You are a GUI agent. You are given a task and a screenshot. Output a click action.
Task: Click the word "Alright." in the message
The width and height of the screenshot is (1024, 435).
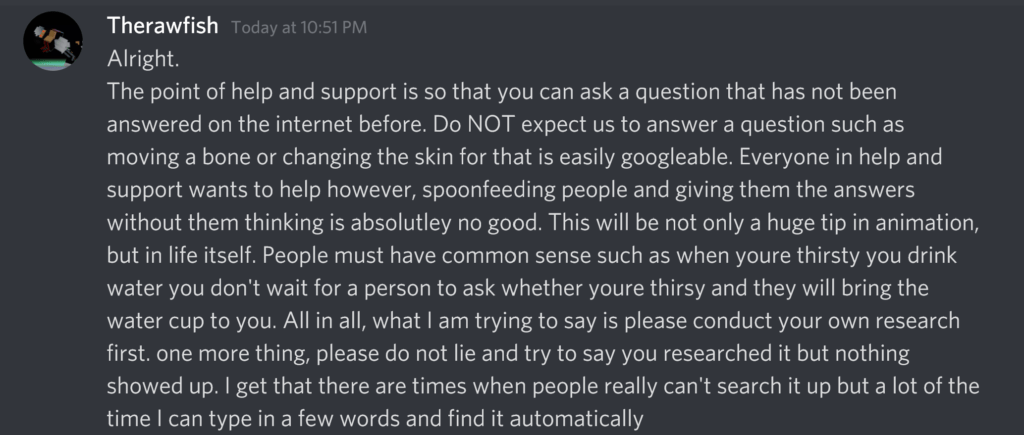pyautogui.click(x=143, y=59)
